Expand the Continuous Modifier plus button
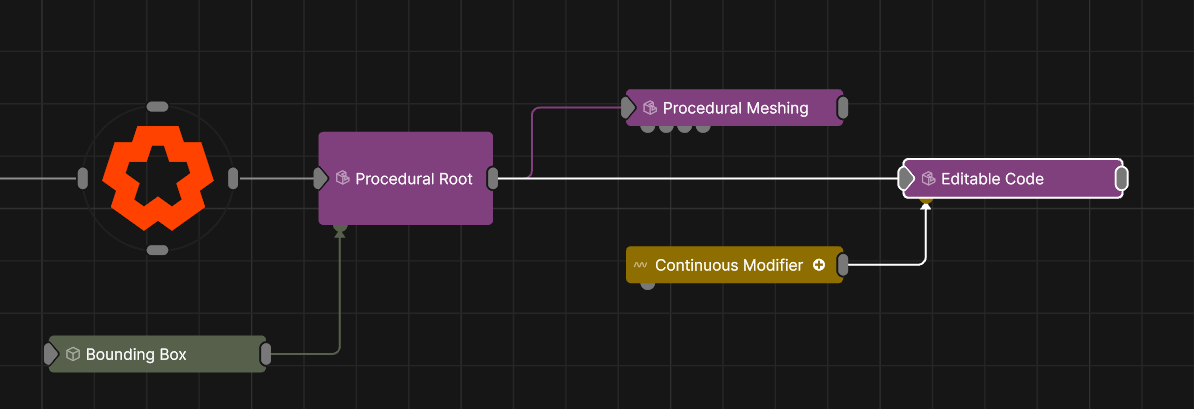Screen dimensions: 1194x409 pos(819,265)
